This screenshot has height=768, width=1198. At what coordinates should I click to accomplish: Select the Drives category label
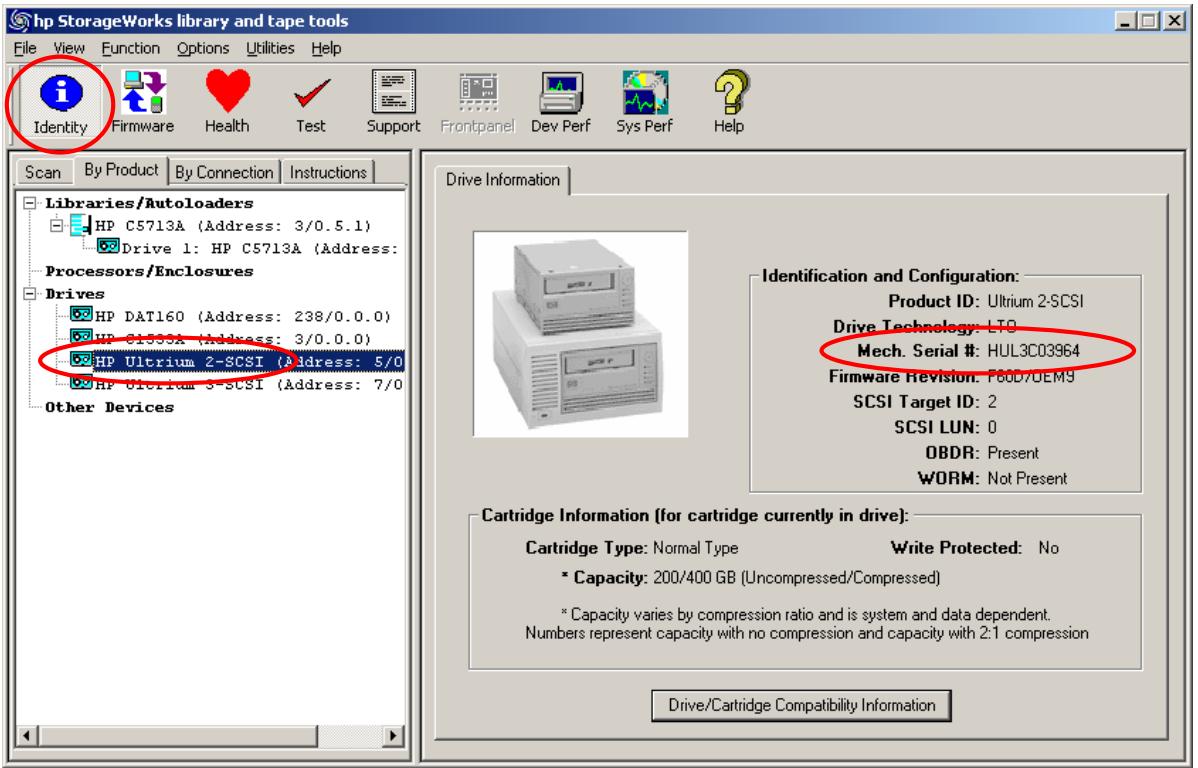click(75, 294)
